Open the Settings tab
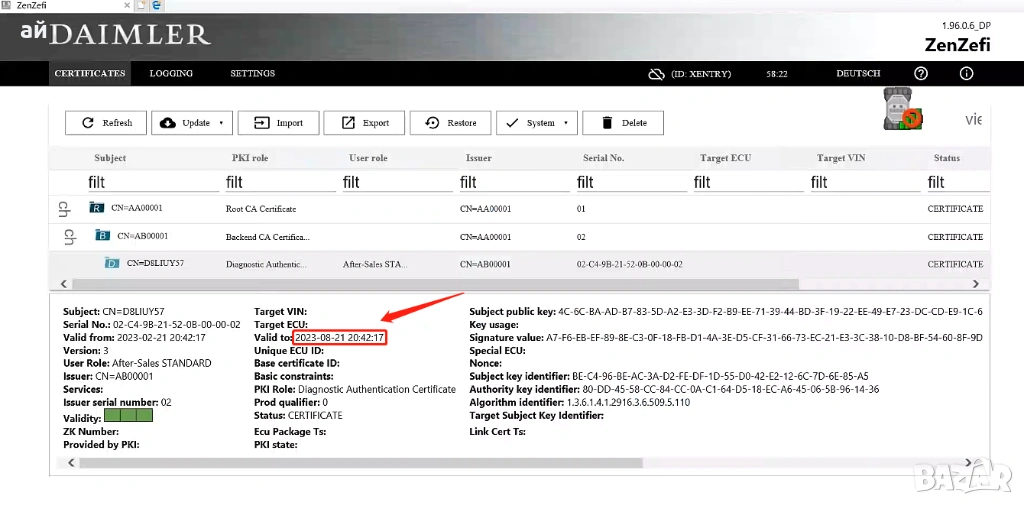 coord(252,74)
